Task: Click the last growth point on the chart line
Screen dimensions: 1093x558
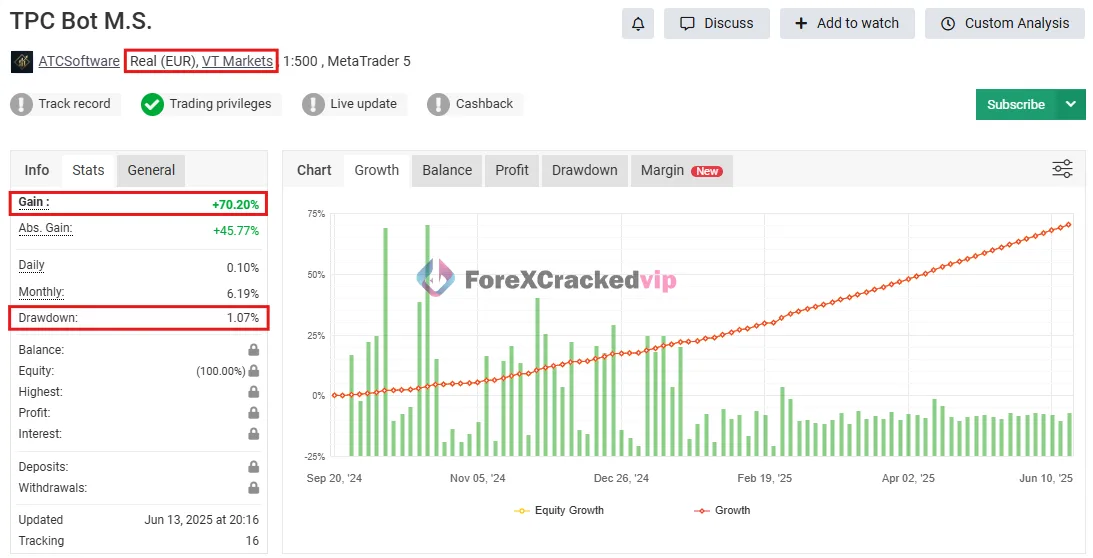Action: click(1069, 225)
